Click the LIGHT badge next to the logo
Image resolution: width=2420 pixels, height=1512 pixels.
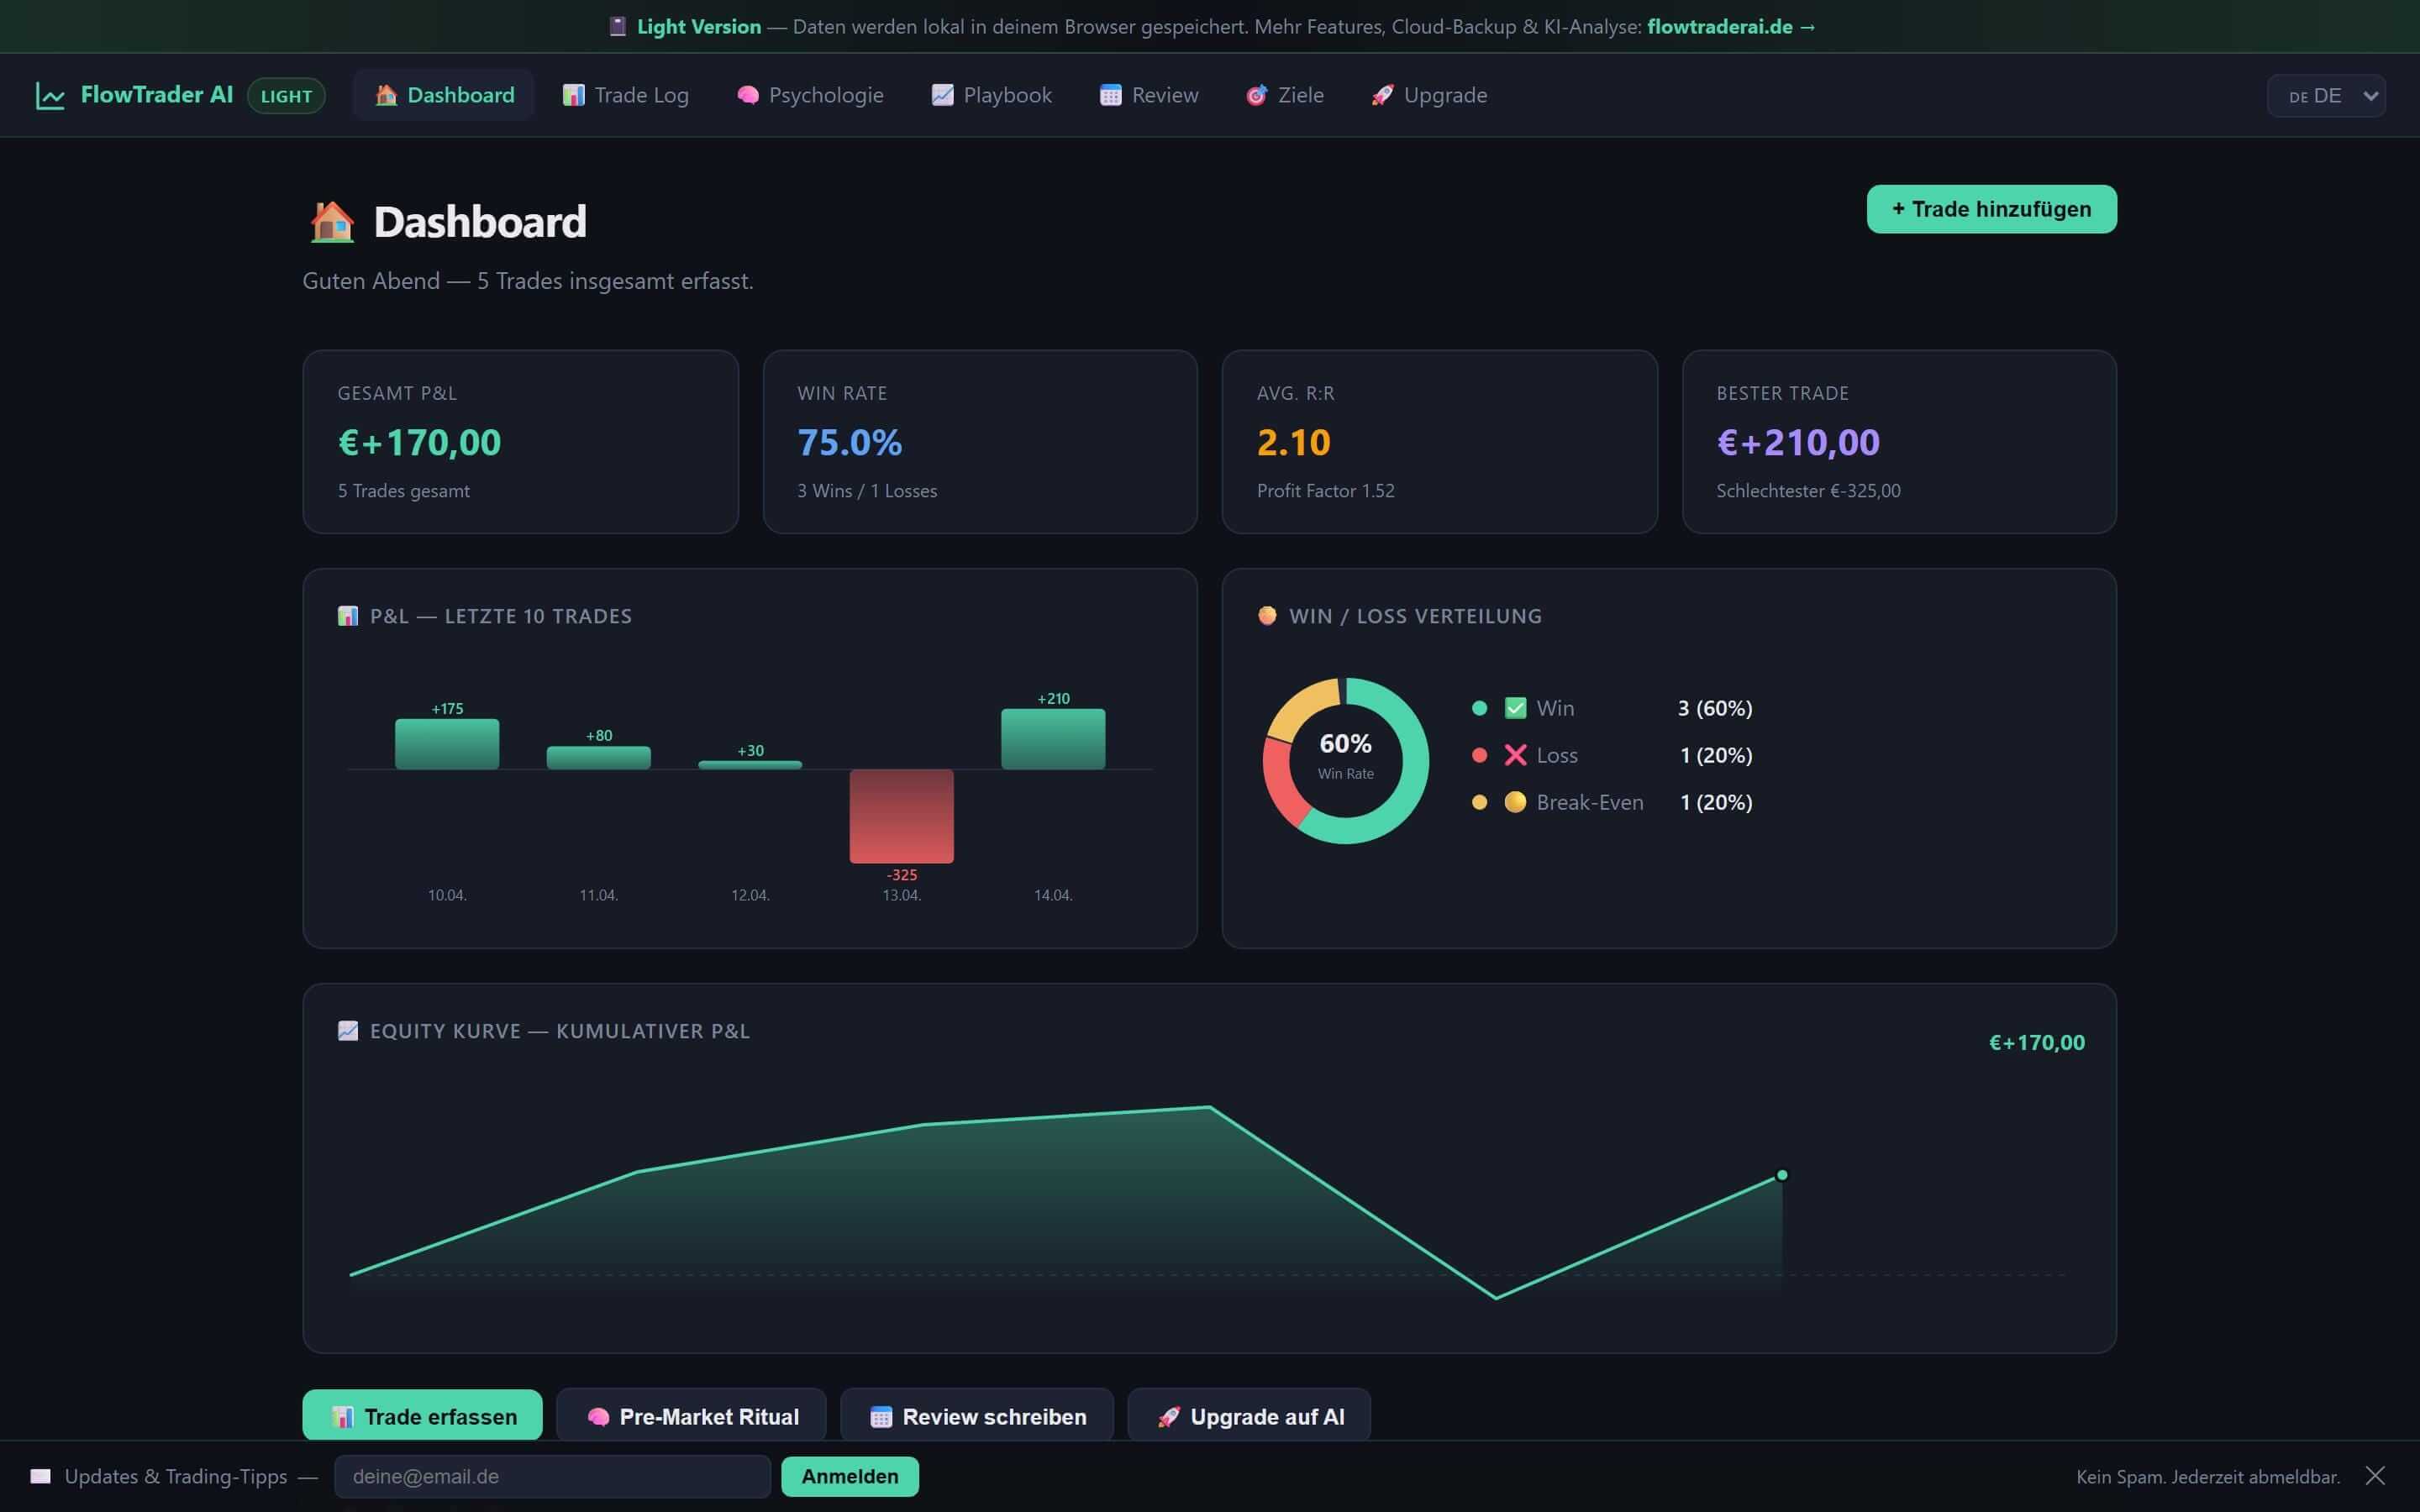(286, 96)
